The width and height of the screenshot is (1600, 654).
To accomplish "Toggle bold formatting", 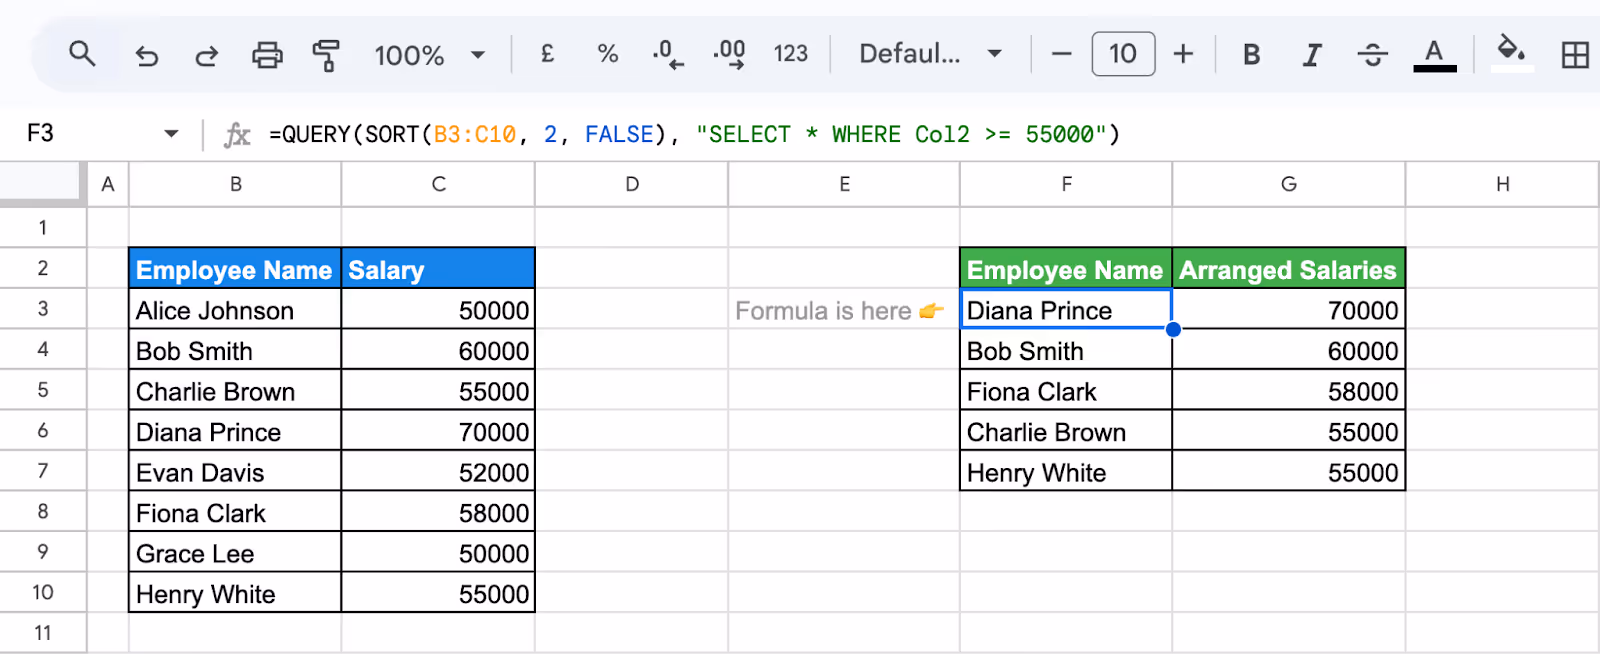I will [x=1251, y=55].
